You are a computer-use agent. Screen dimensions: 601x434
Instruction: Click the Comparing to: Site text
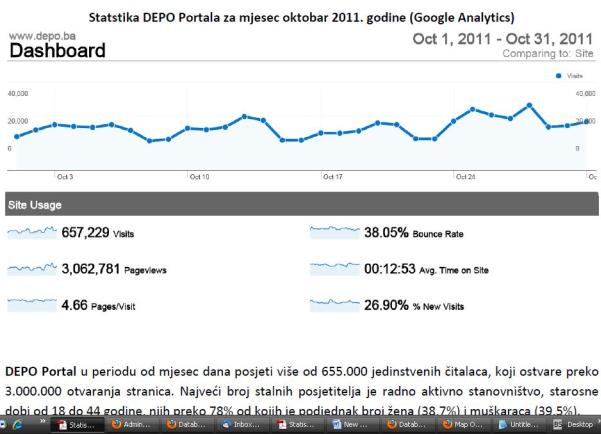[548, 53]
